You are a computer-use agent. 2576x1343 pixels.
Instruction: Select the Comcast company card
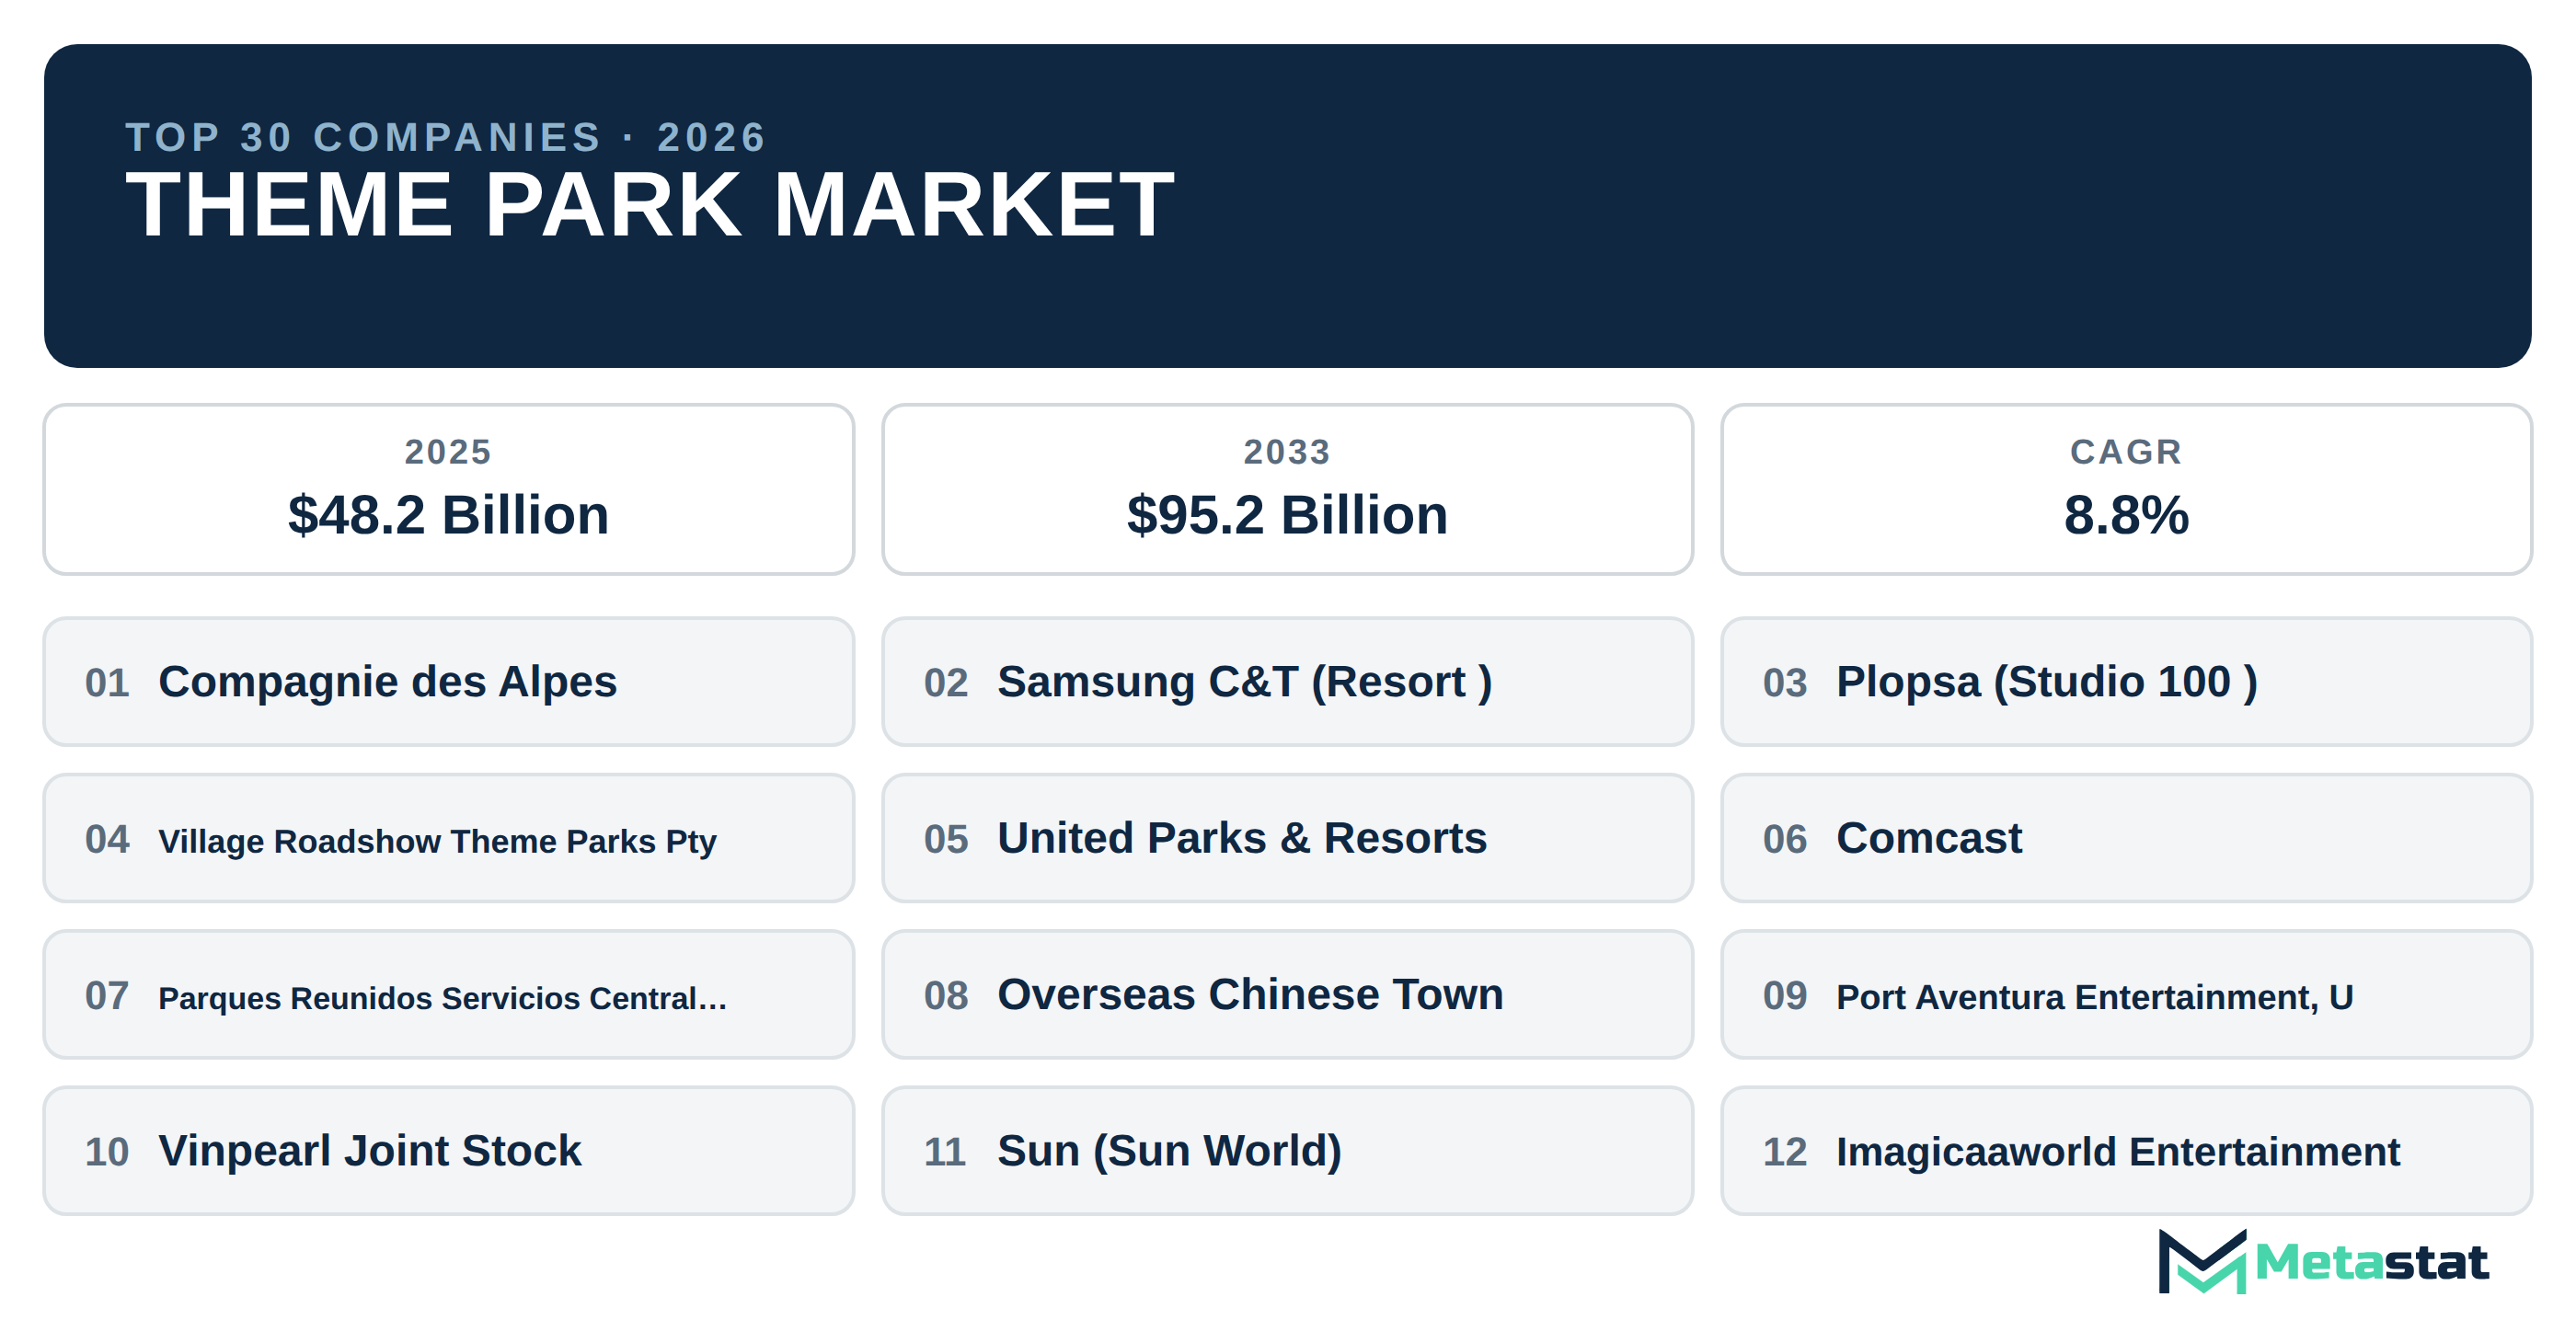pos(2126,838)
